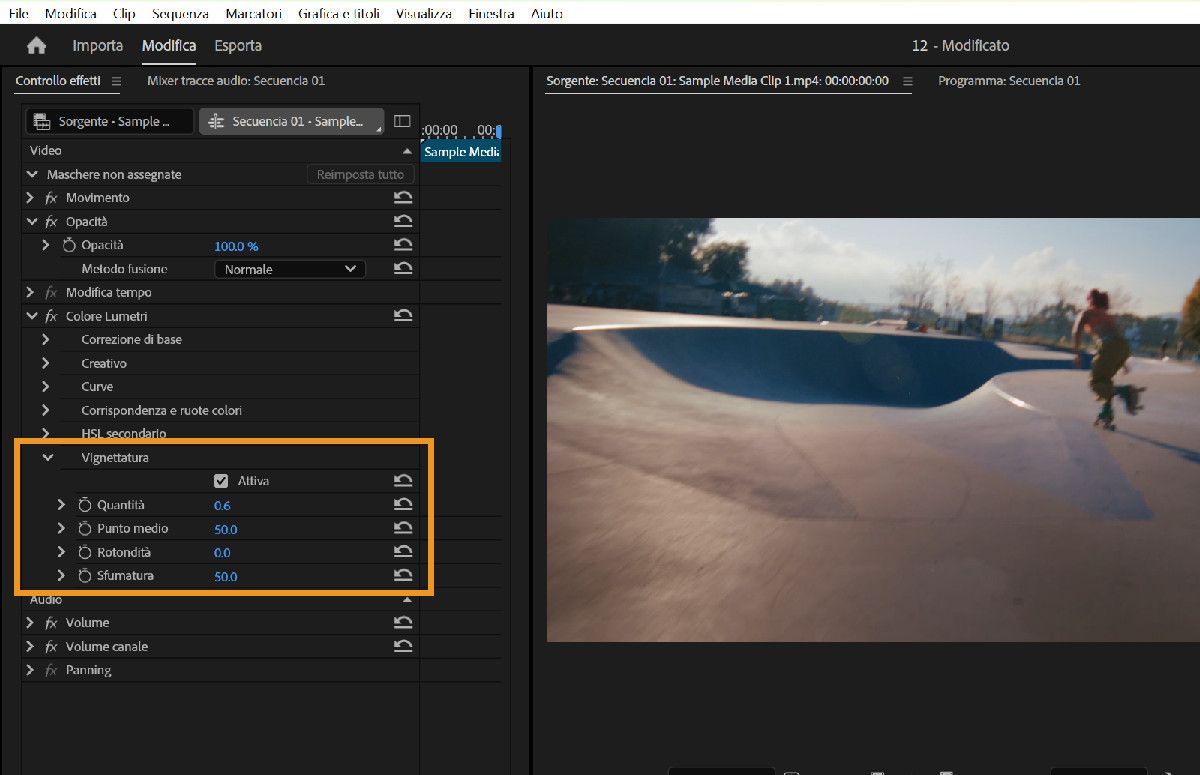This screenshot has height=775, width=1200.
Task: Click the Reimposta tutto button
Action: [x=360, y=174]
